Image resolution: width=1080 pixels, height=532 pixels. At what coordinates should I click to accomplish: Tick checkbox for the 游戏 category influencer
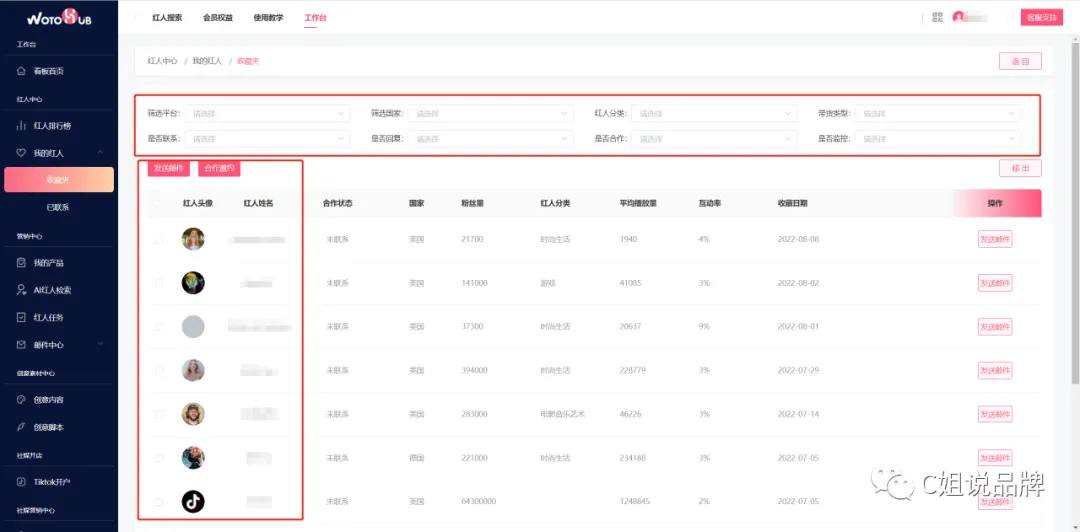(159, 283)
